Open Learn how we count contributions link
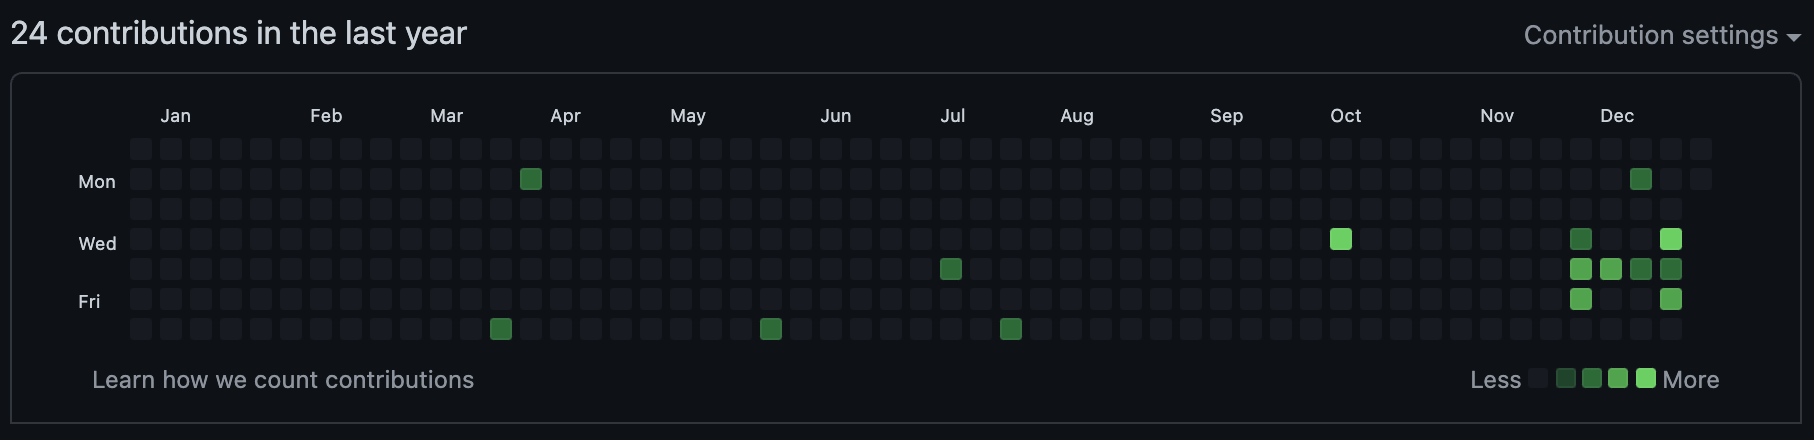The height and width of the screenshot is (440, 1814). pyautogui.click(x=283, y=380)
